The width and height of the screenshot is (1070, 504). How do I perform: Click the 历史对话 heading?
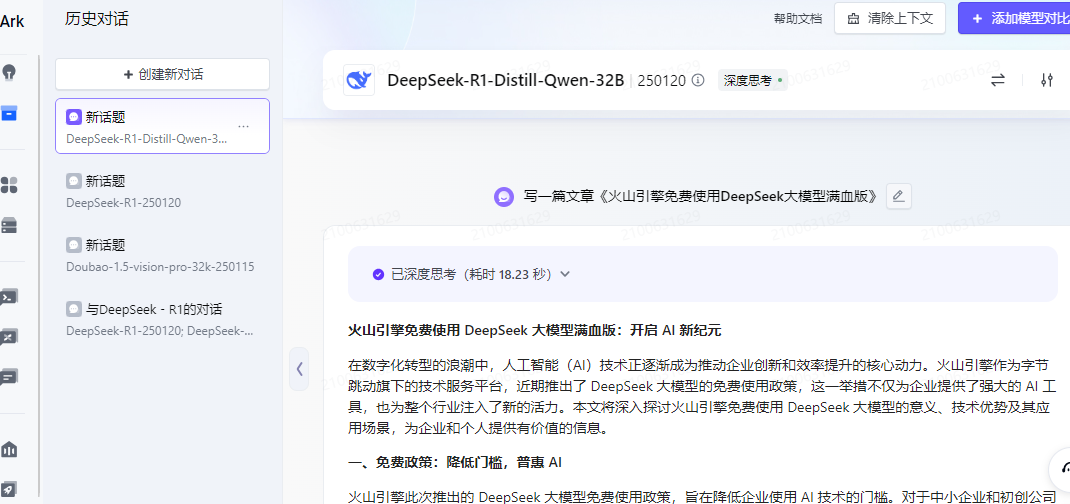click(x=97, y=19)
